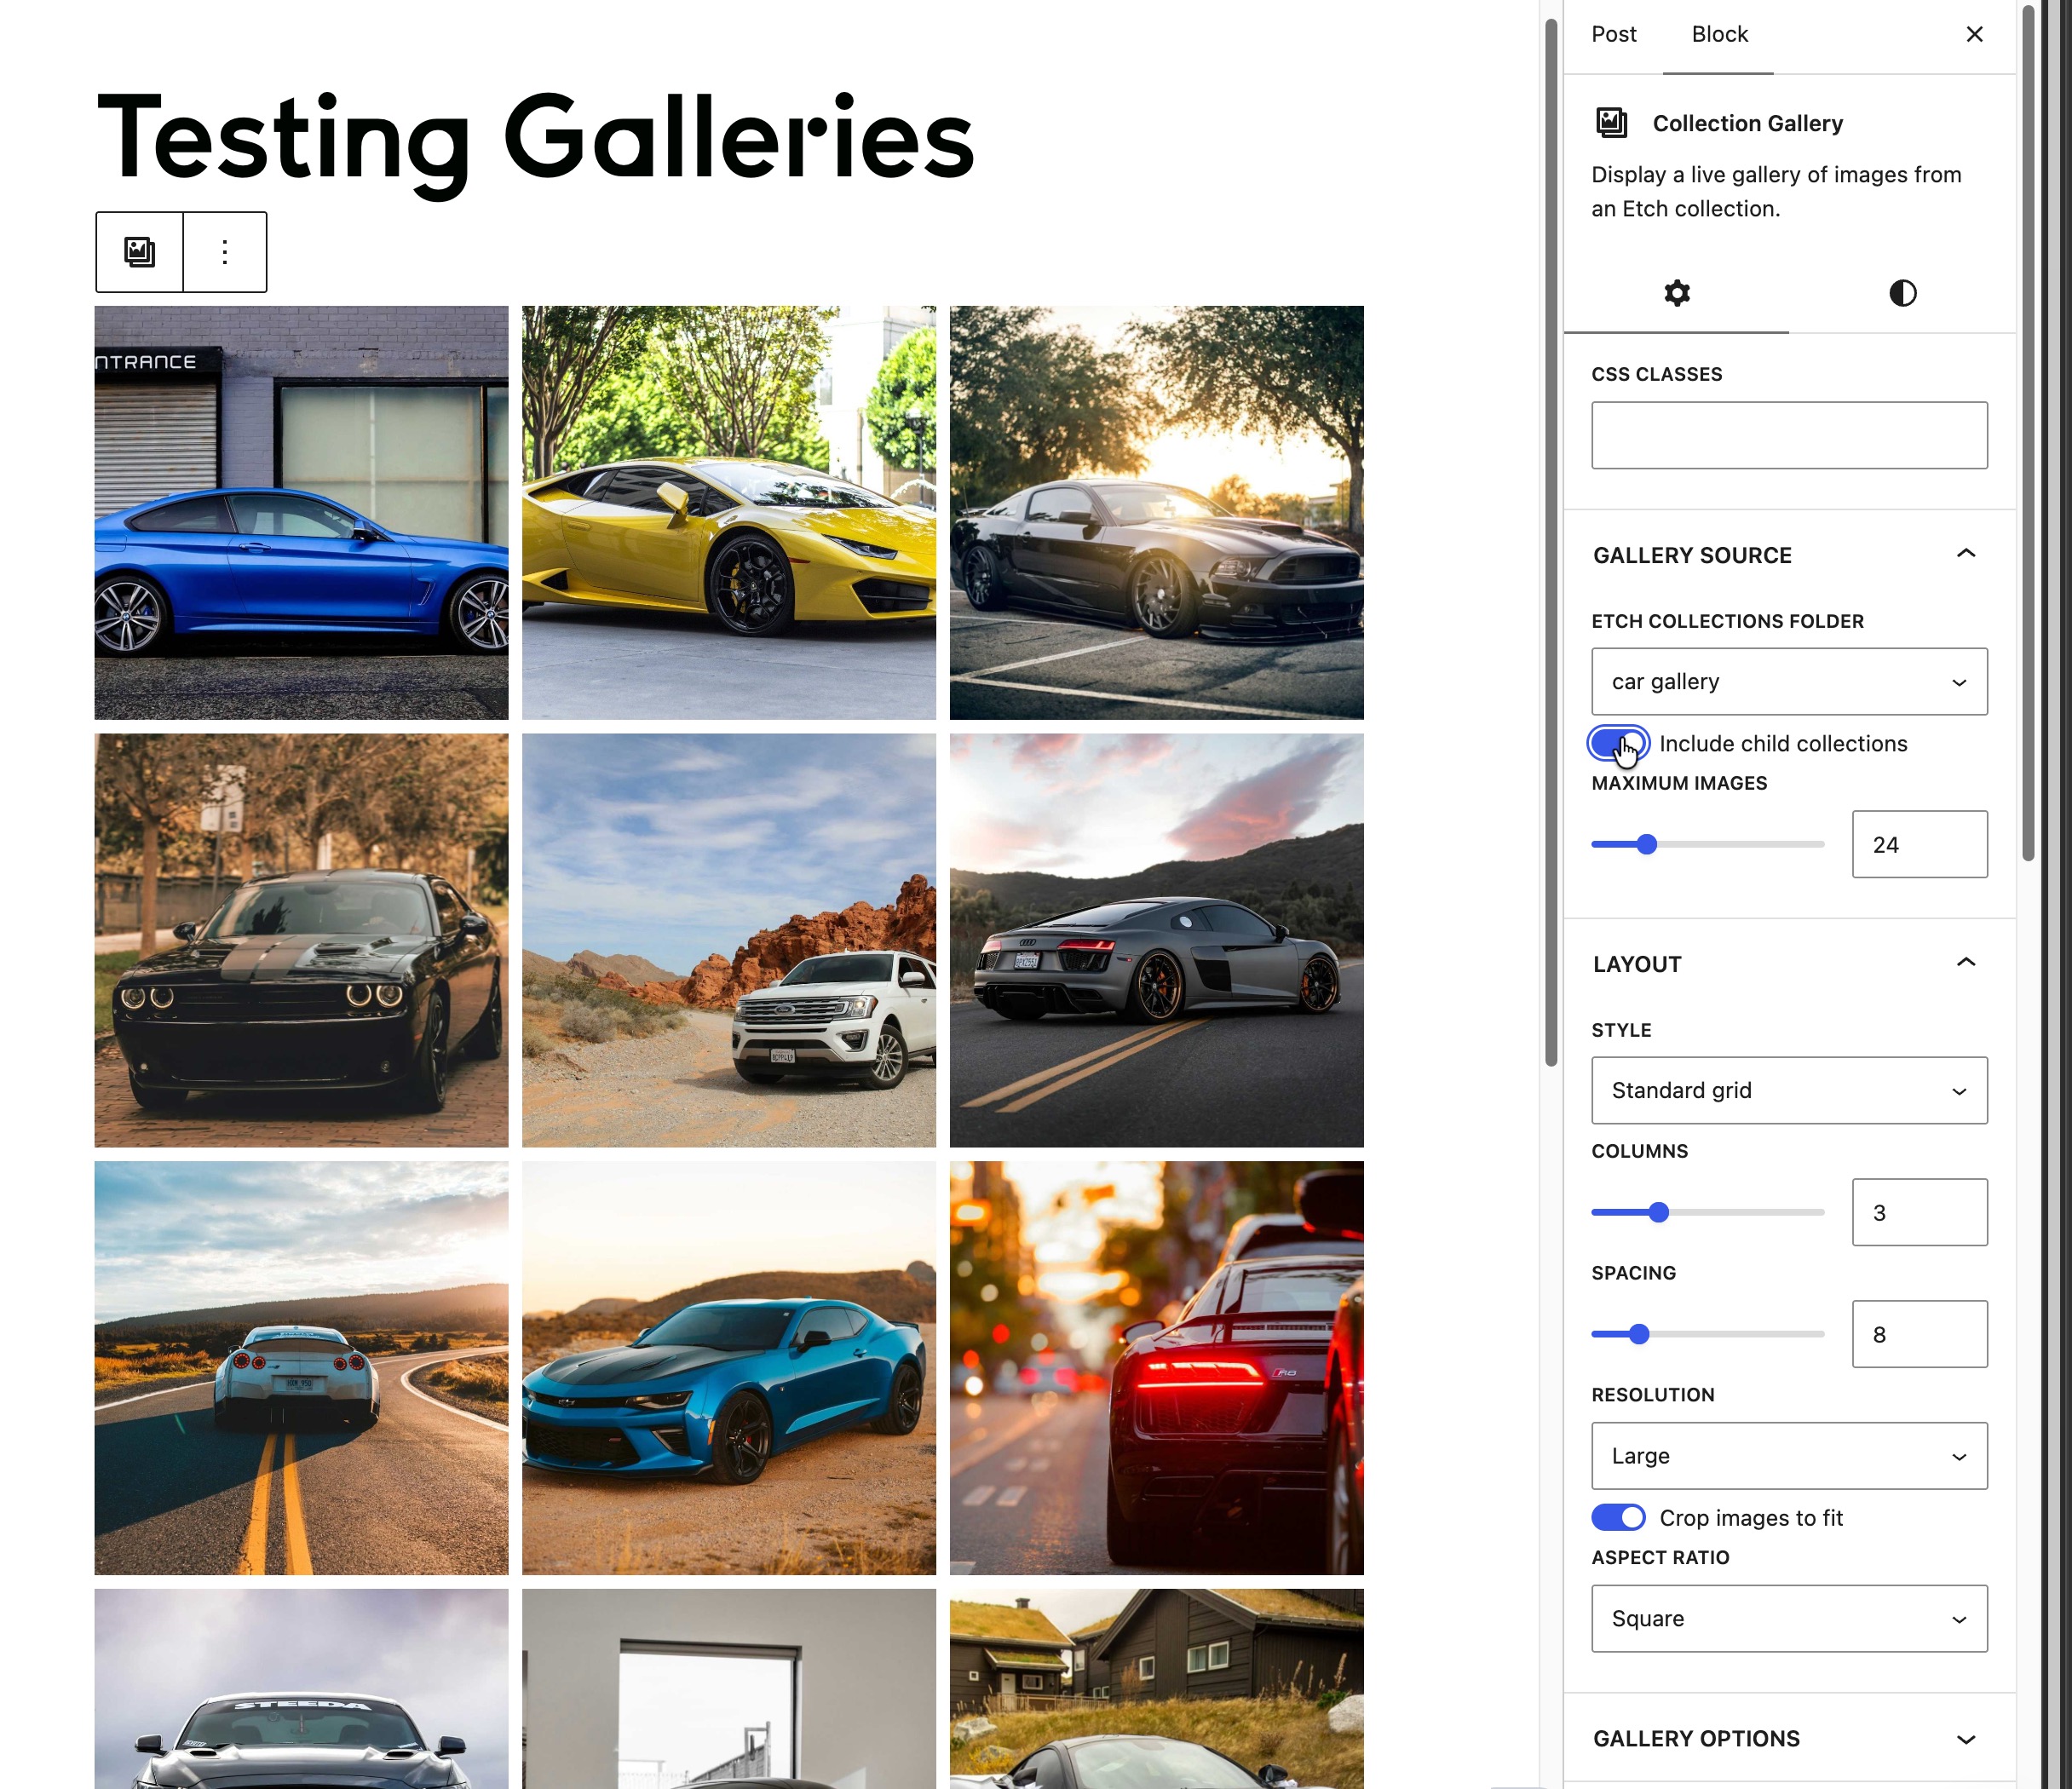Click the sidebar vertical scrollbar

(2028, 433)
